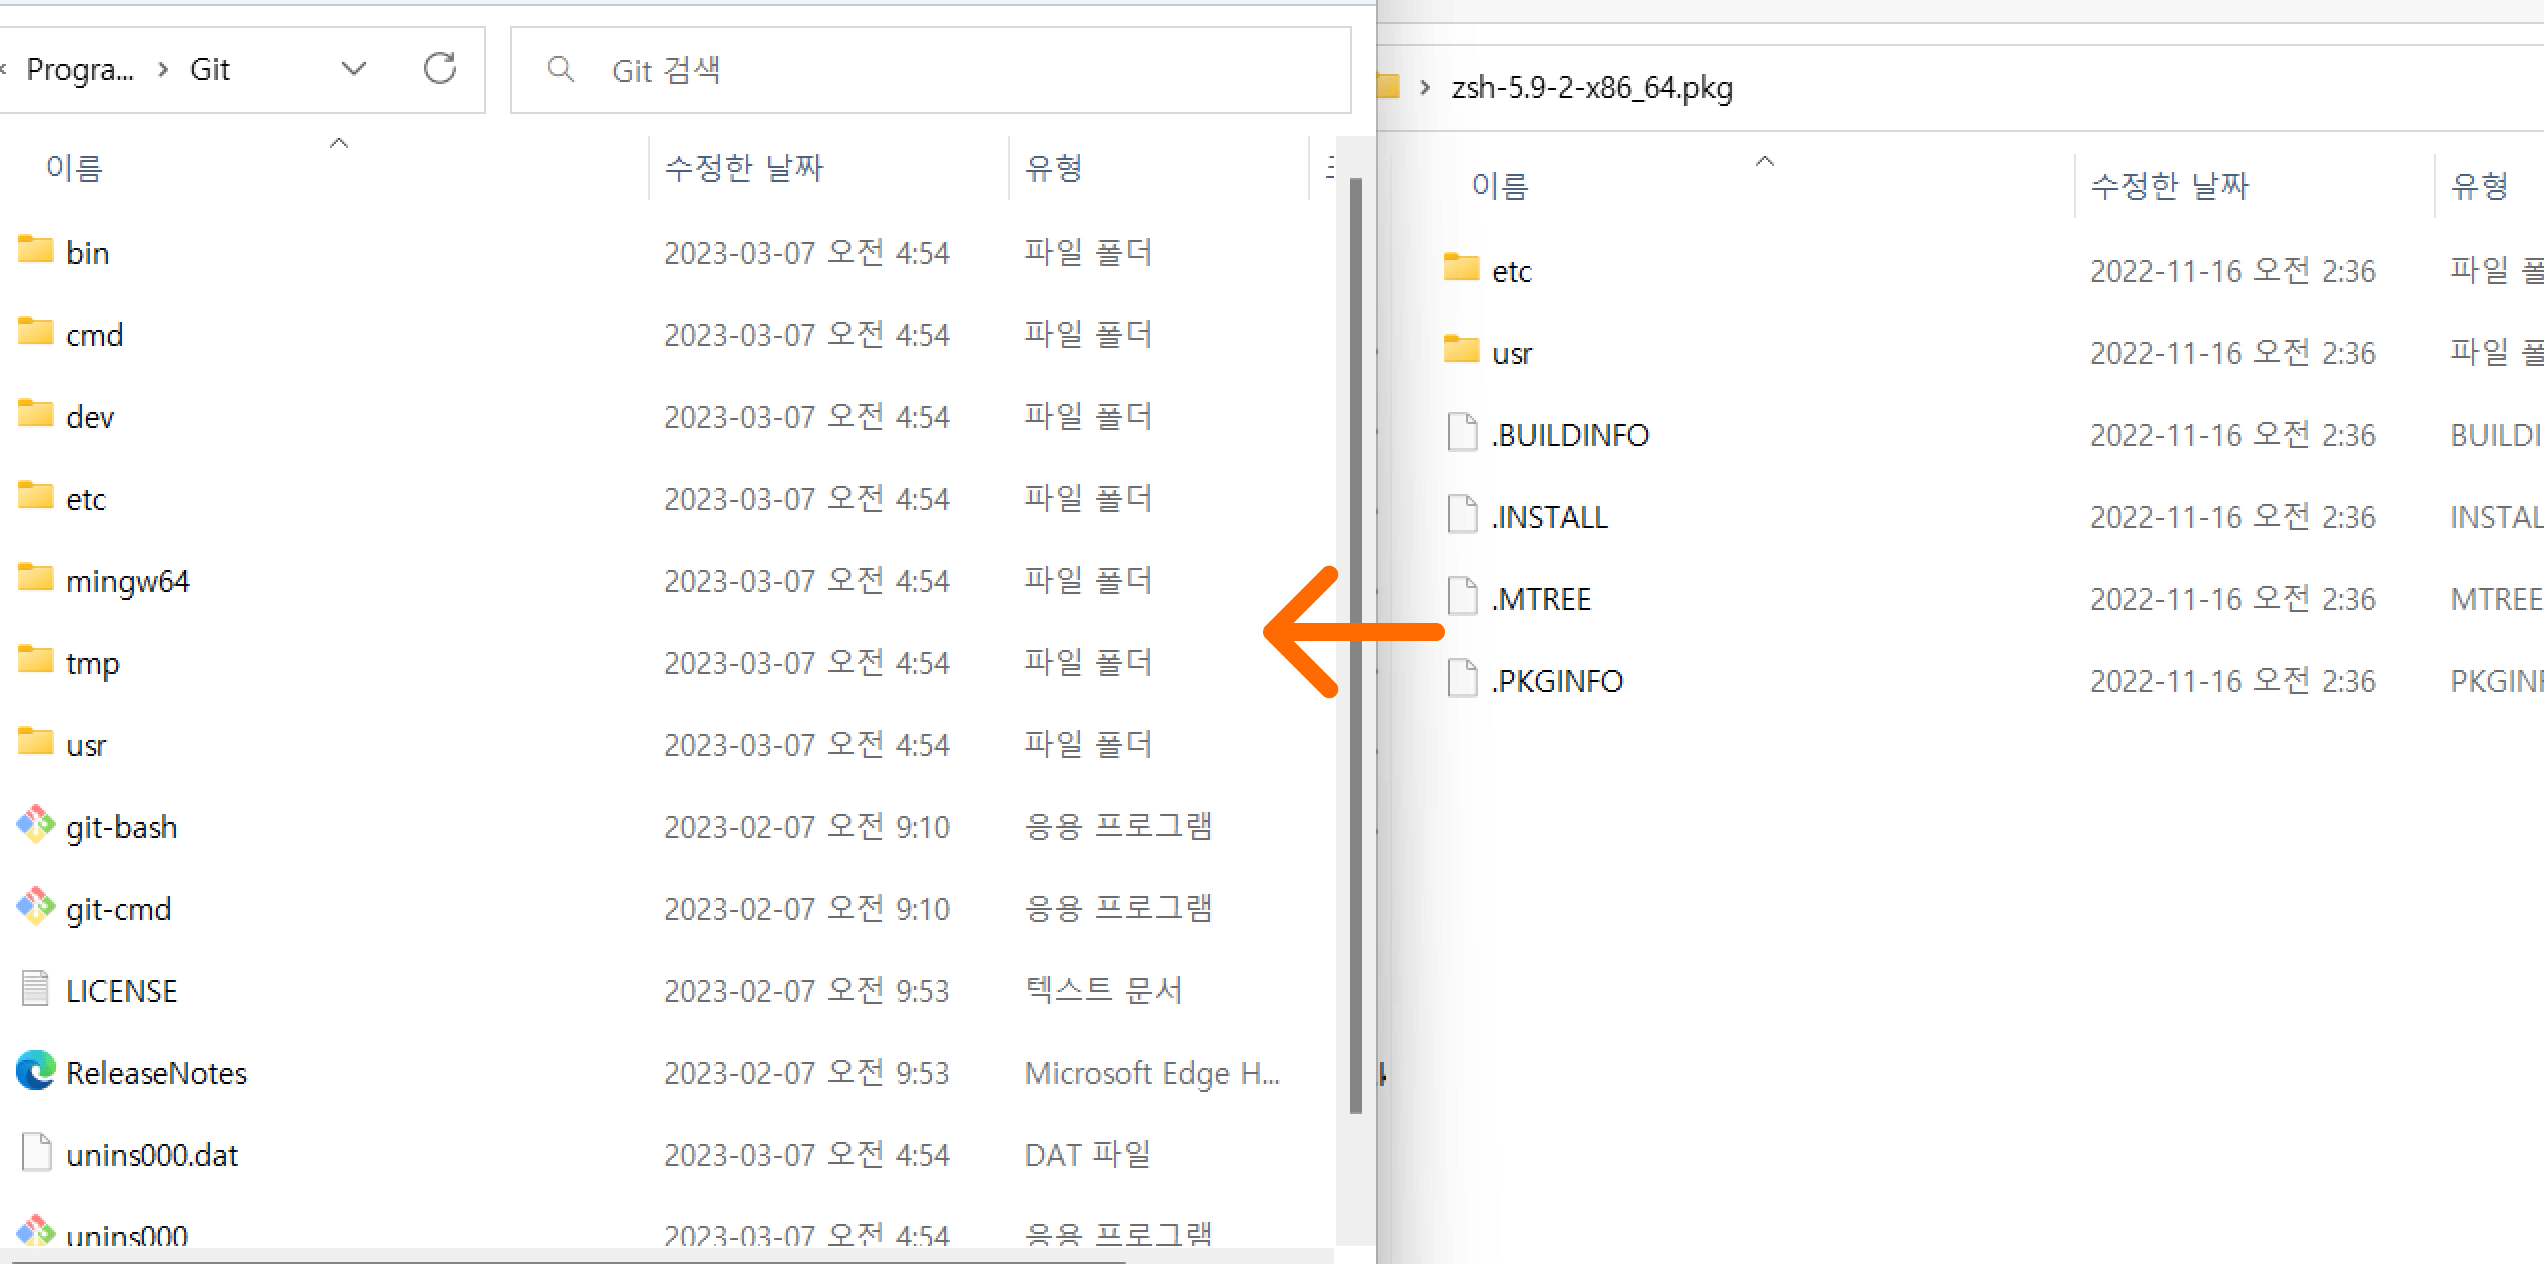This screenshot has height=1264, width=2544.
Task: Click the DAT 파일 type cell
Action: 1088,1155
